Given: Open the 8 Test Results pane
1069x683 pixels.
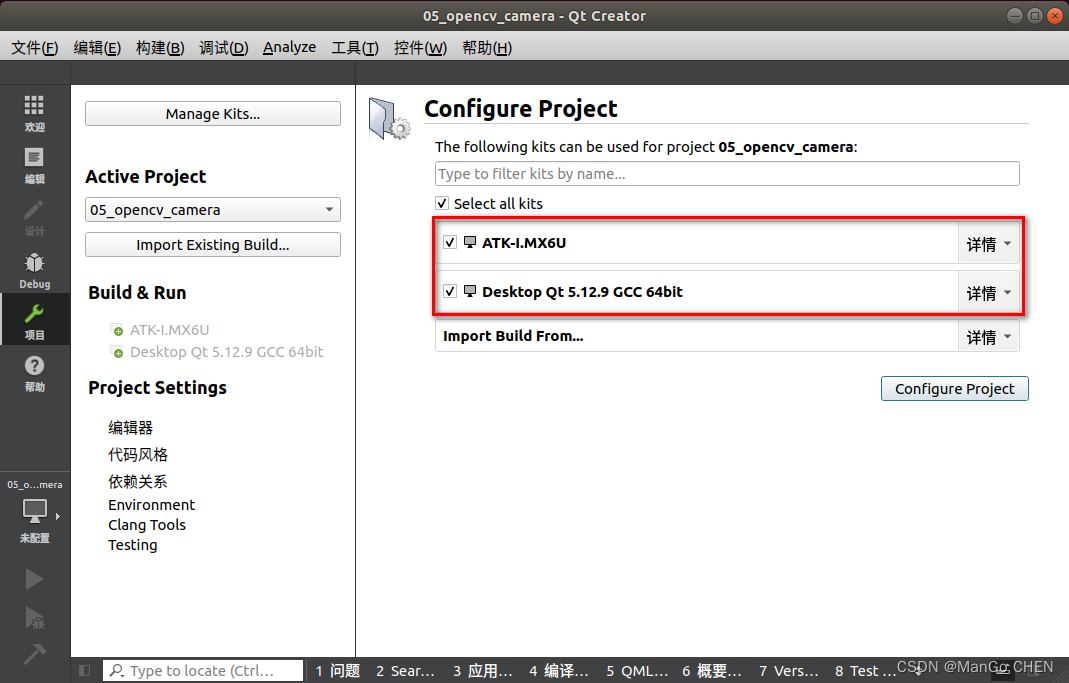Looking at the screenshot, I should pyautogui.click(x=865, y=671).
